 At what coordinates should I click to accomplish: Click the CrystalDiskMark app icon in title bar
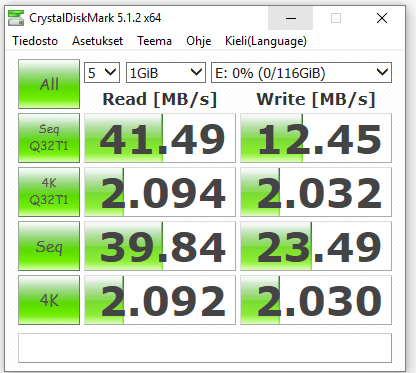click(x=16, y=18)
